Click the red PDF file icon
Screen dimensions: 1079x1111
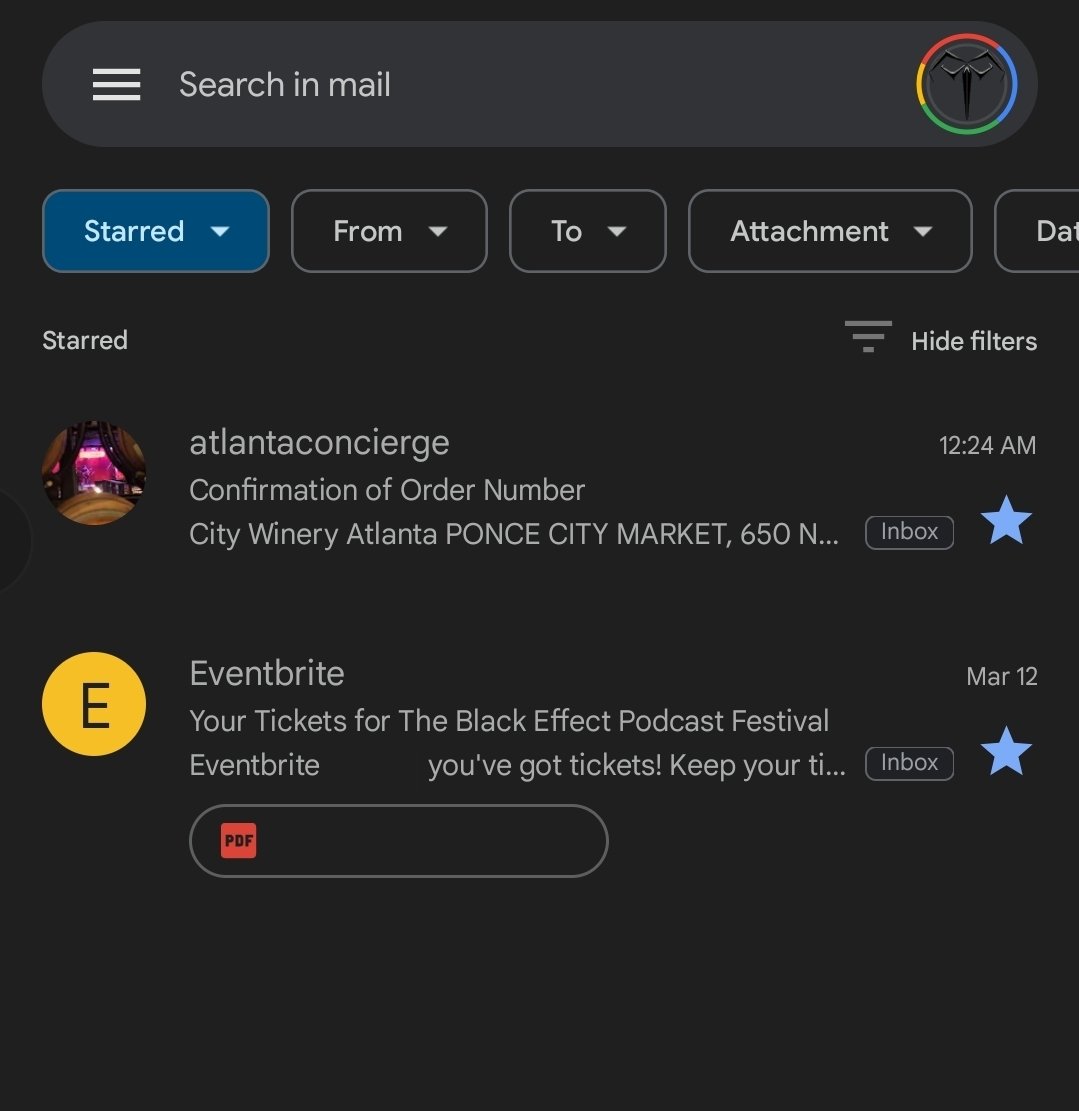click(238, 841)
